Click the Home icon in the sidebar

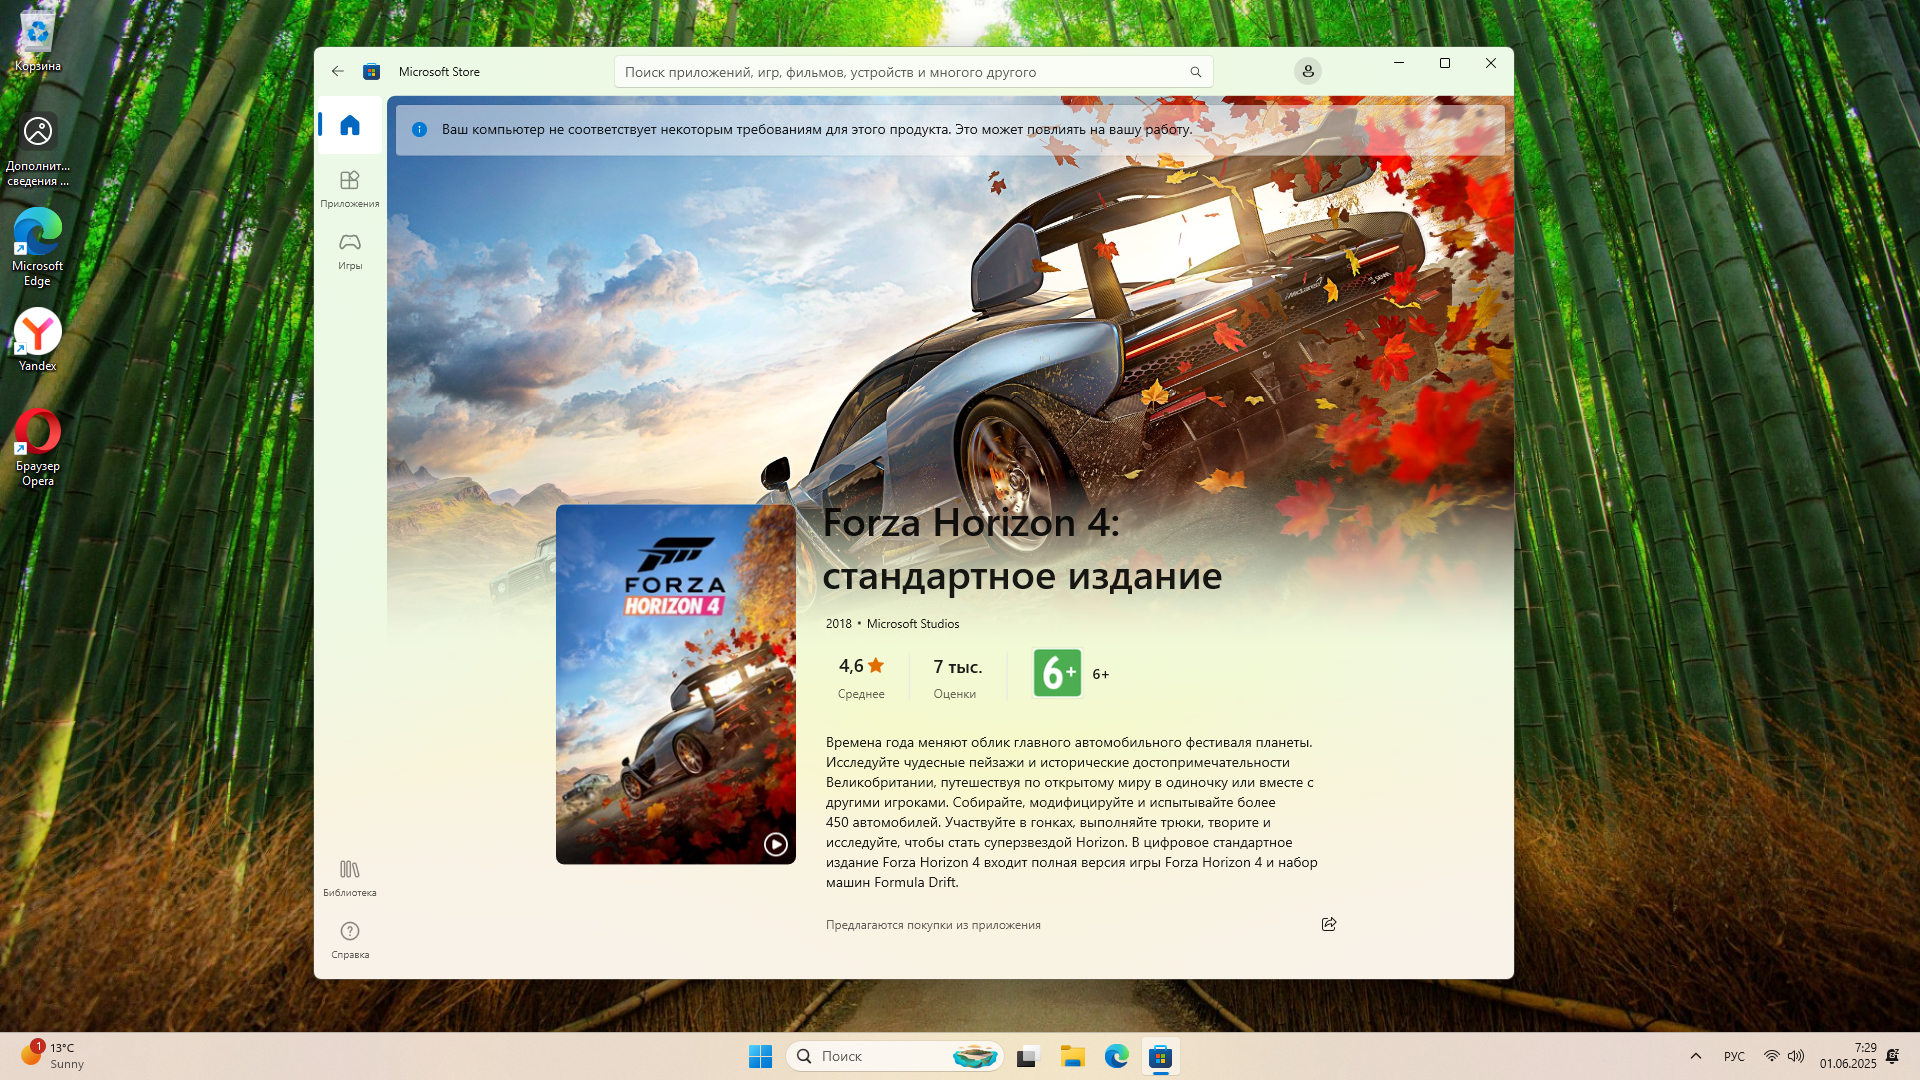point(349,125)
